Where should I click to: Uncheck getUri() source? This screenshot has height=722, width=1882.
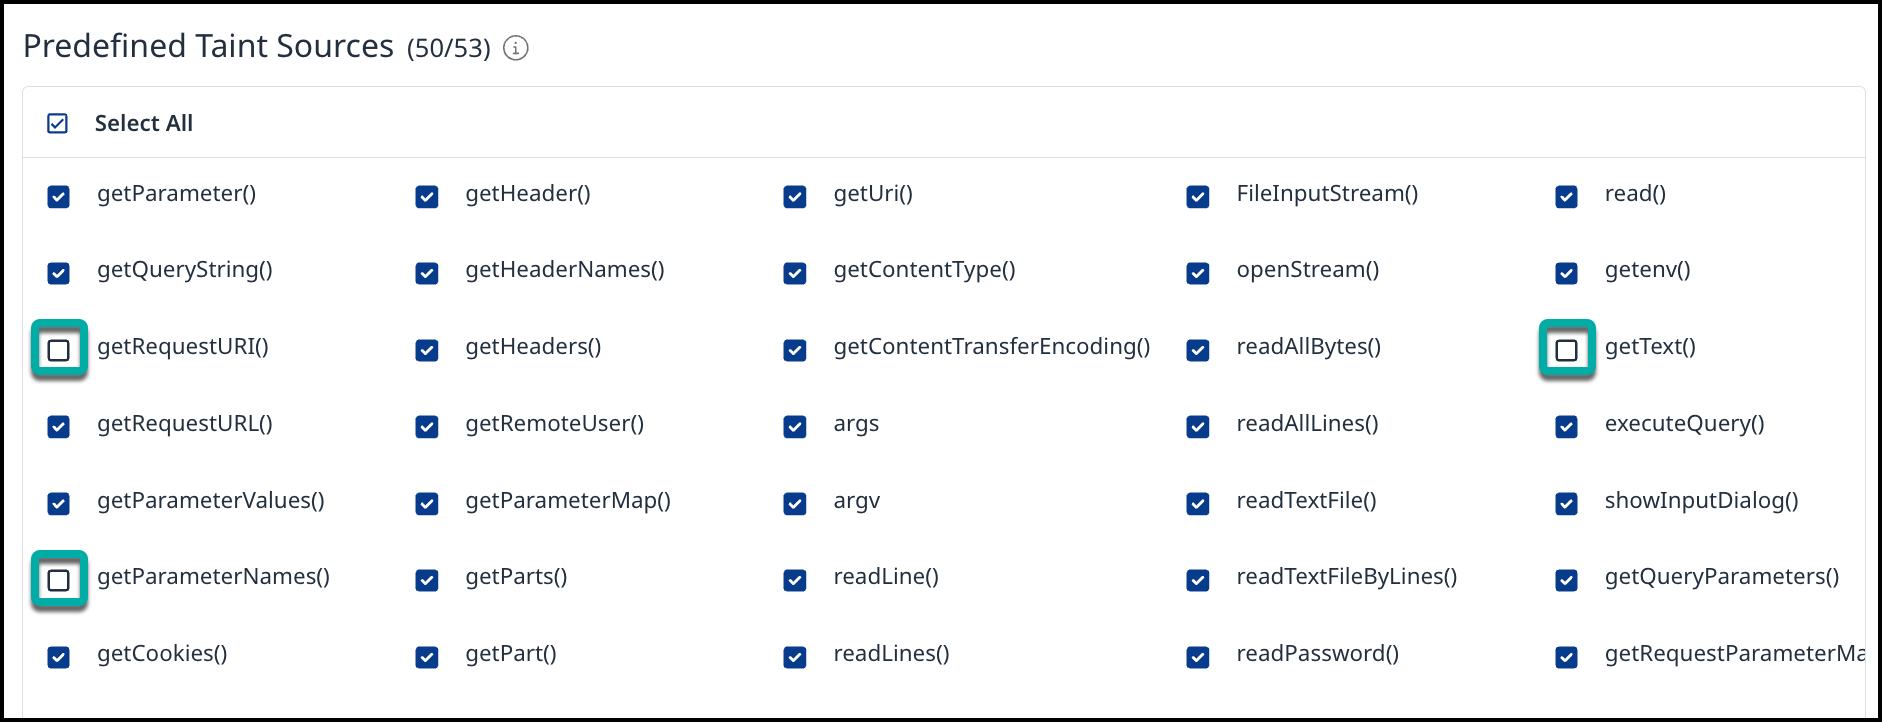pos(795,197)
